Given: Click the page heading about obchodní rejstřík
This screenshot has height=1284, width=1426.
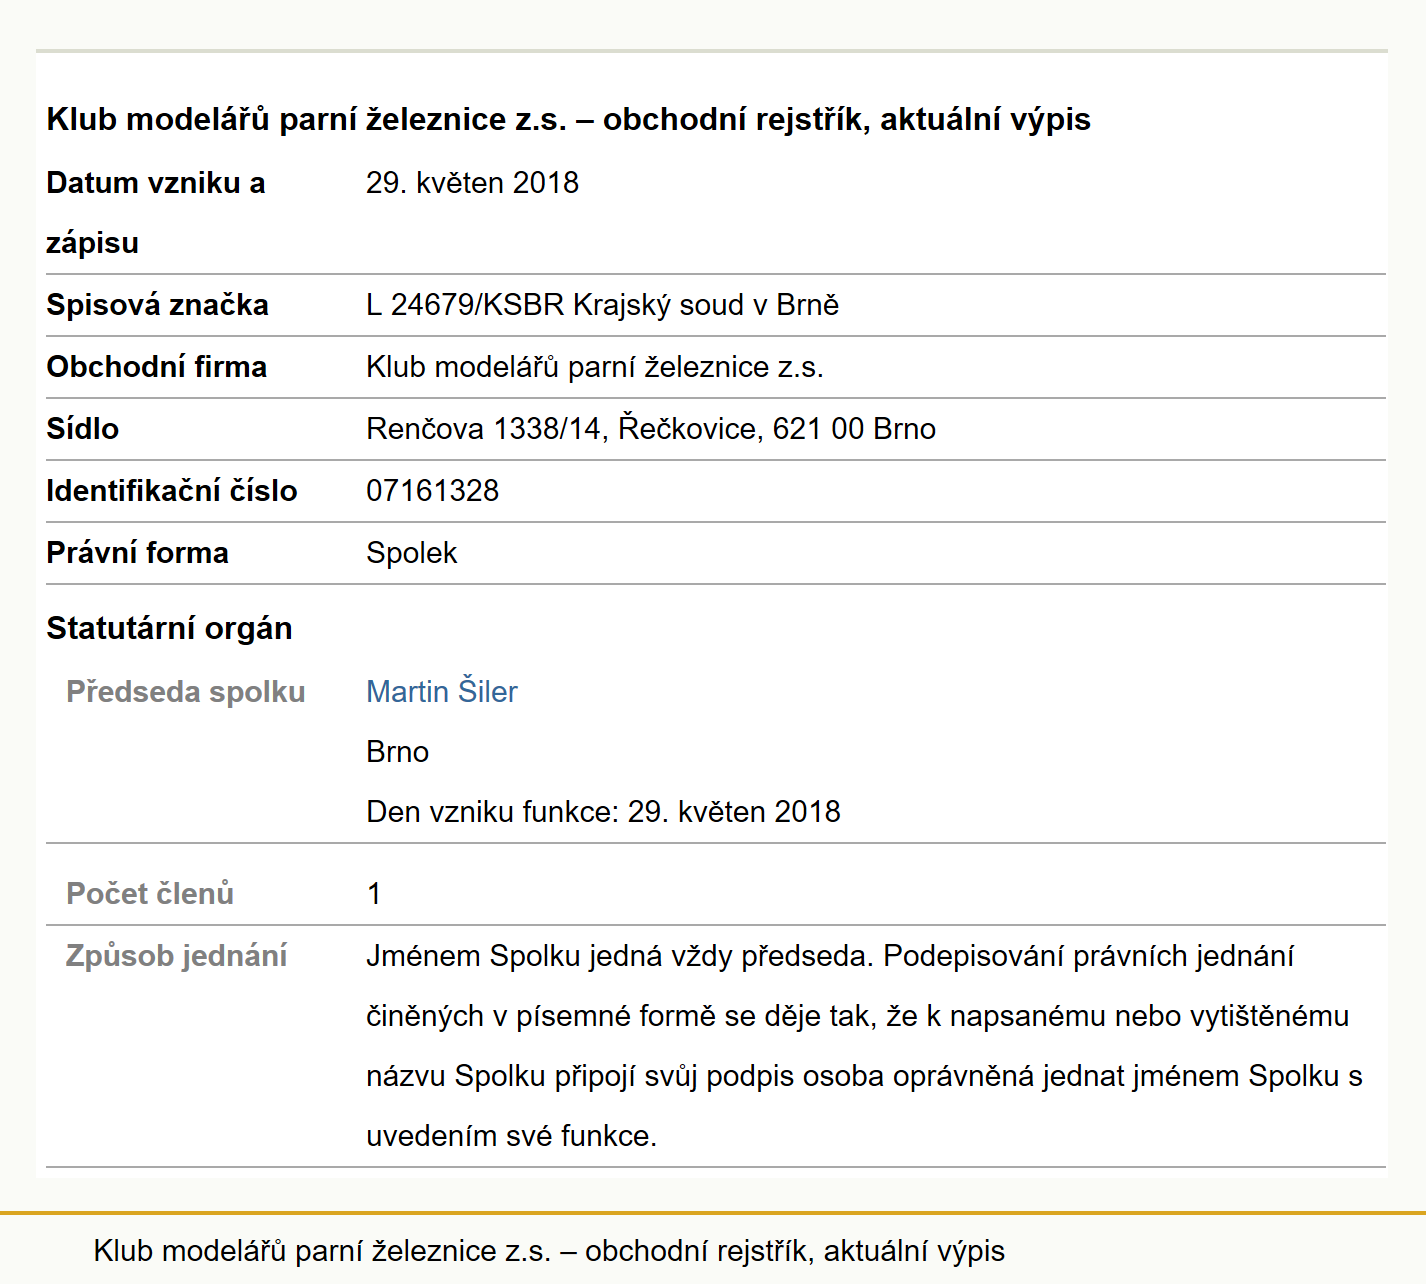Looking at the screenshot, I should pyautogui.click(x=568, y=119).
